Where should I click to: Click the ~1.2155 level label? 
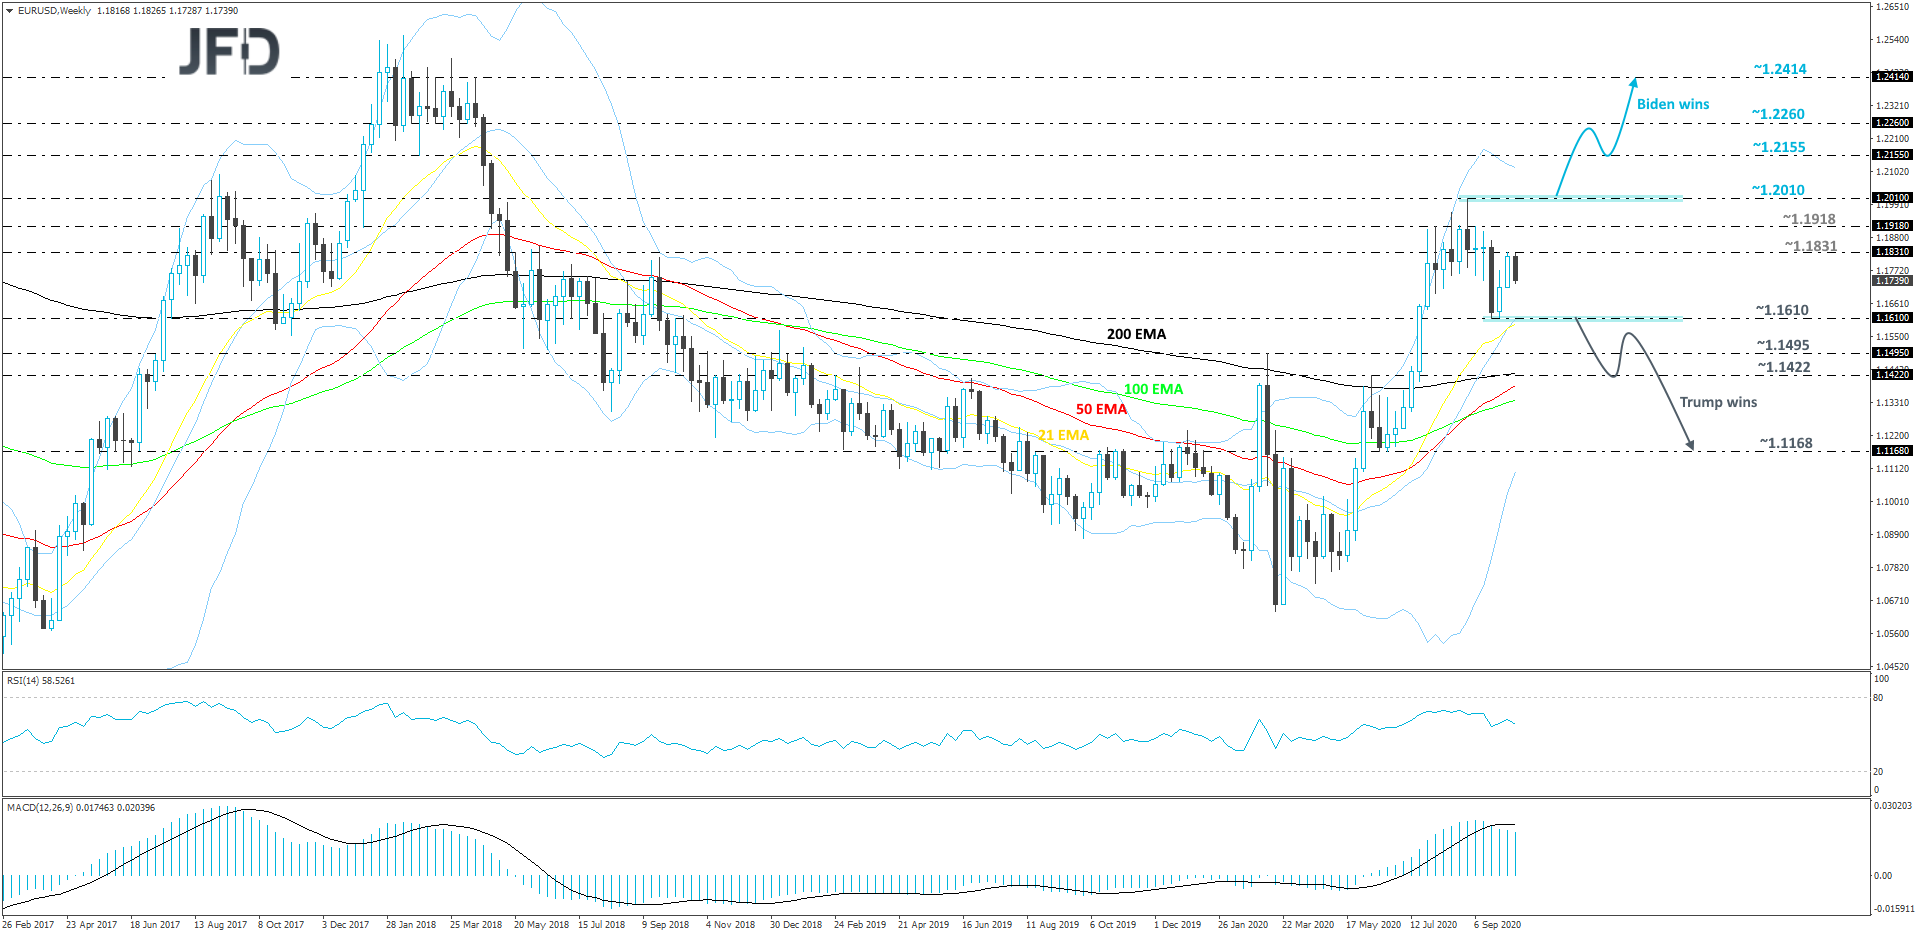1779,147
